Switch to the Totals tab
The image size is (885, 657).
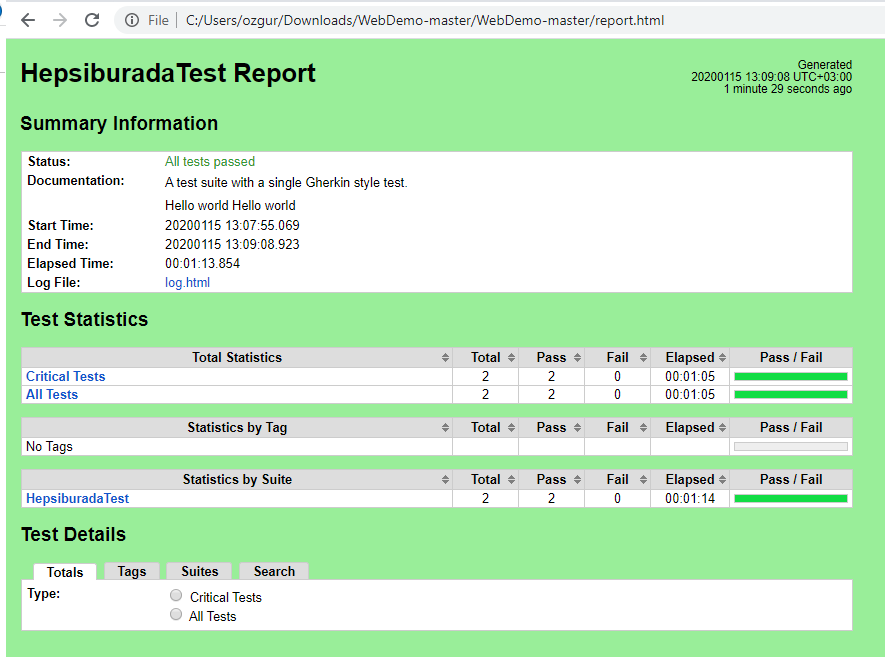65,572
